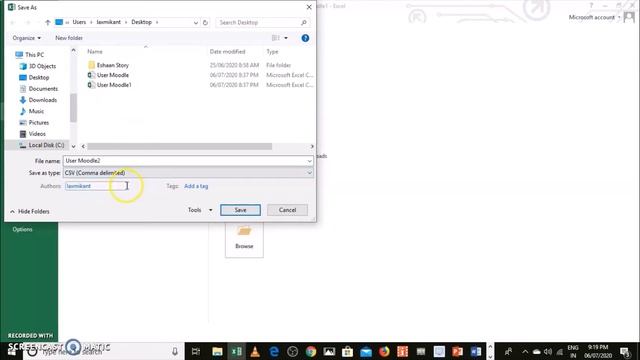Click the search magnifier icon
This screenshot has height=360, width=640.
tap(304, 22)
